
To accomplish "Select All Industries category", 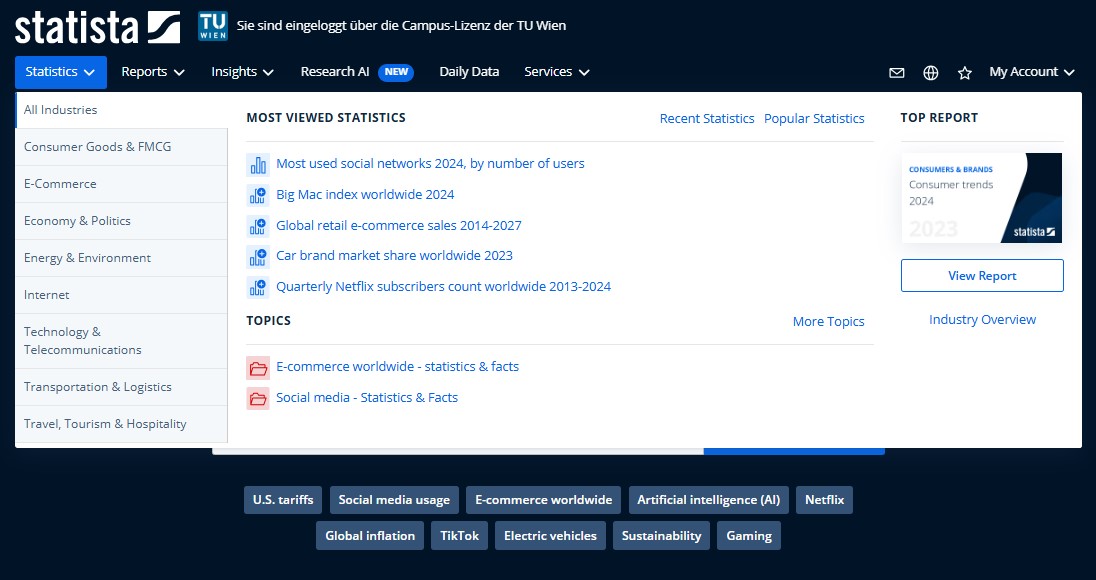I will [122, 110].
